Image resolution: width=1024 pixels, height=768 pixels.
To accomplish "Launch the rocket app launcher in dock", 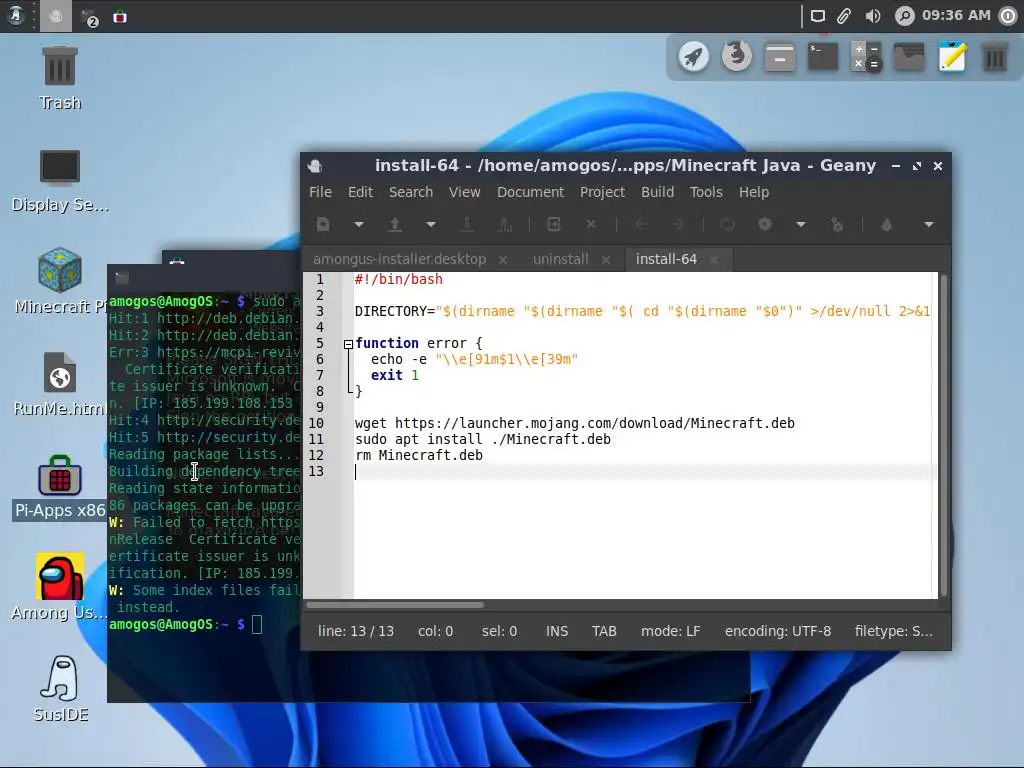I will coord(694,57).
